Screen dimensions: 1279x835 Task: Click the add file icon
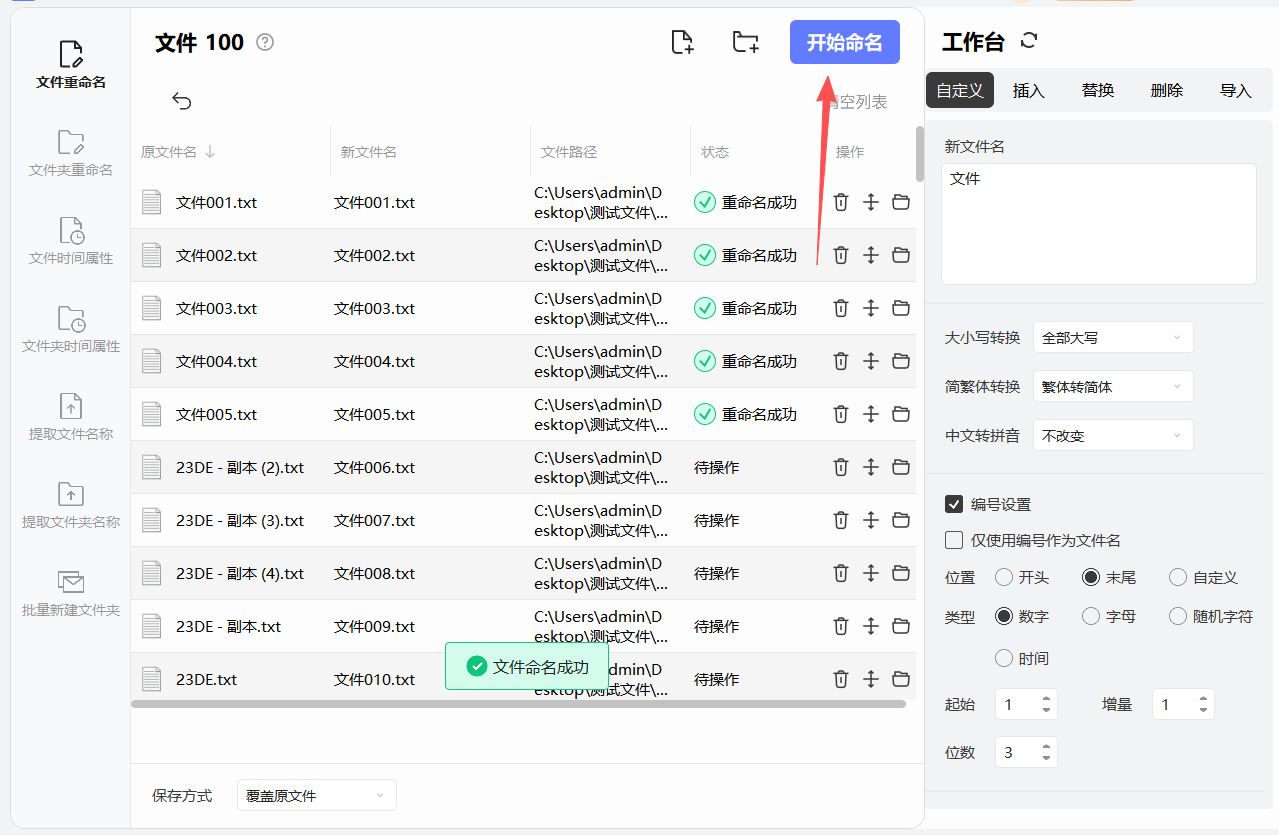[x=682, y=42]
